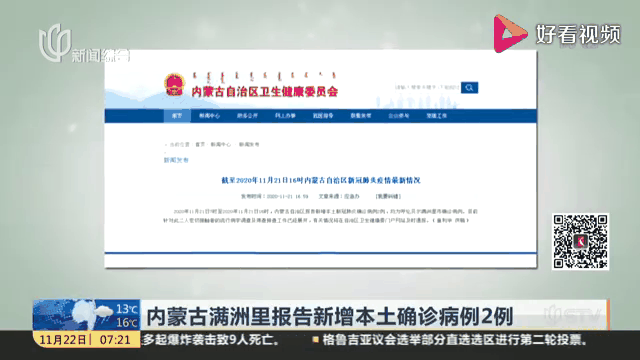Click the national emblem logo
Screen dimensions: 640x360
point(174,84)
